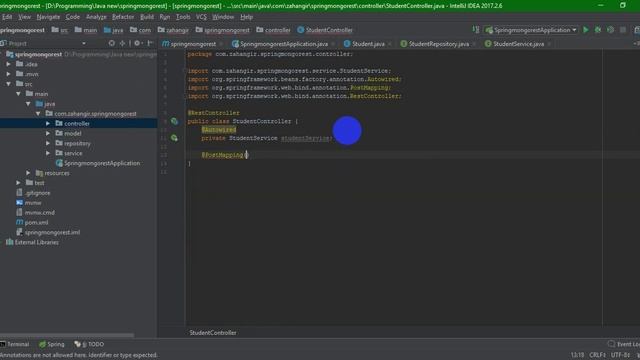Click the Stop process icon

(x=623, y=30)
